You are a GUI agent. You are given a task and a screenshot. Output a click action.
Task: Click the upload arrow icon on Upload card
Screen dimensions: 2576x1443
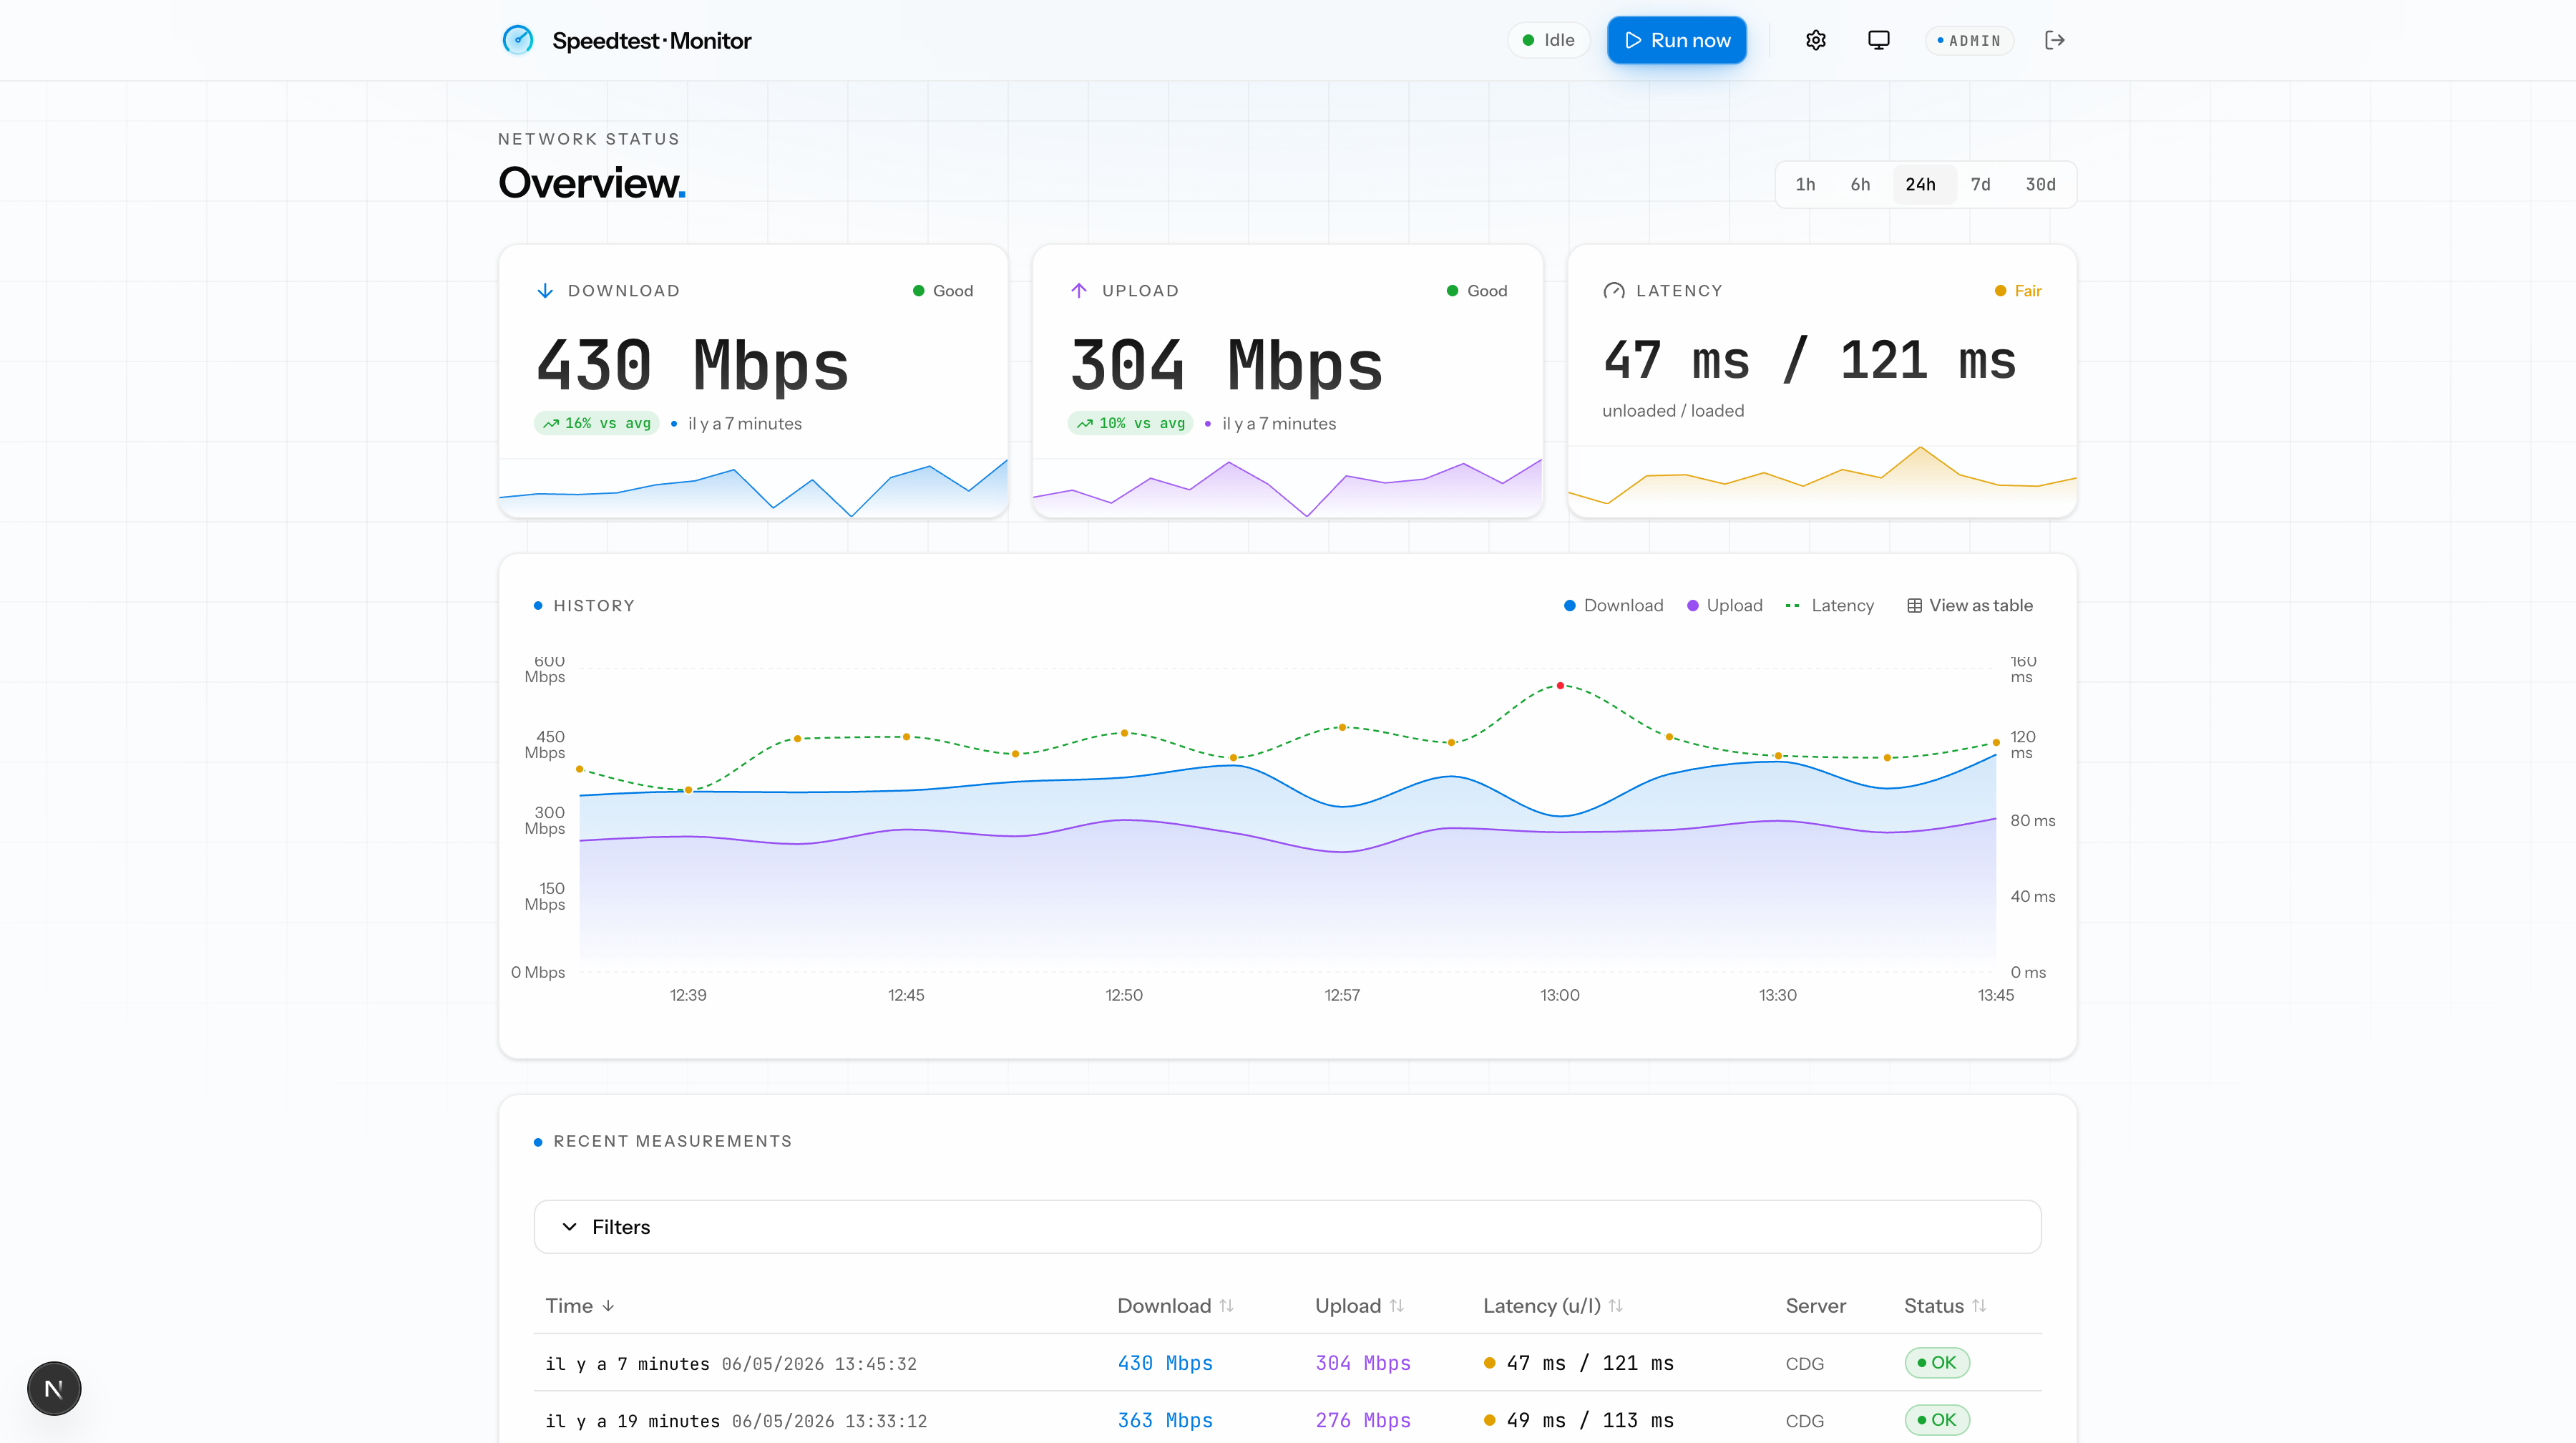[1079, 291]
